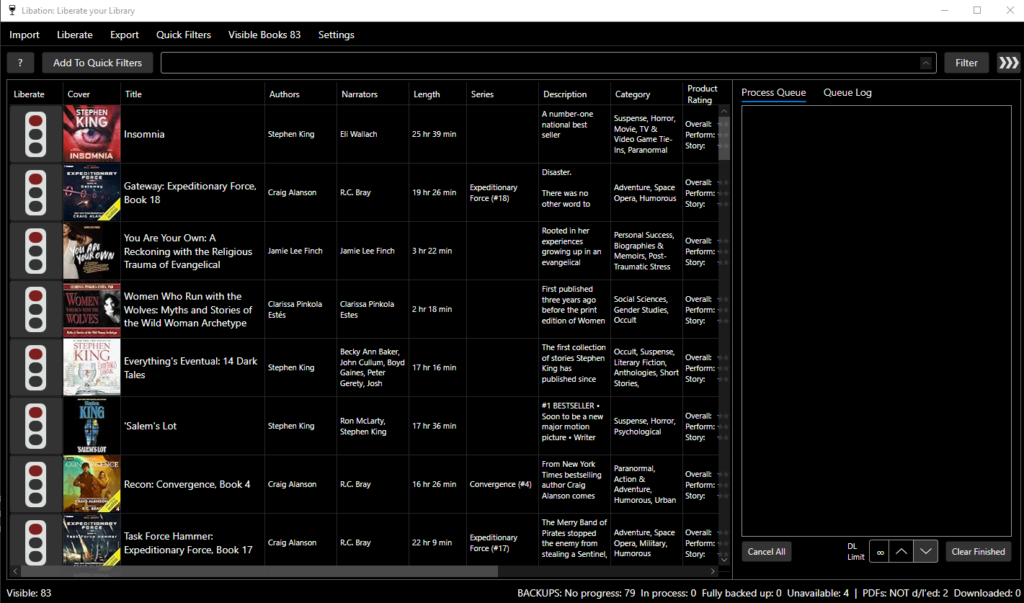Click the 'Convergence (#4)' series cell
Viewport: 1024px width, 603px height.
click(502, 484)
